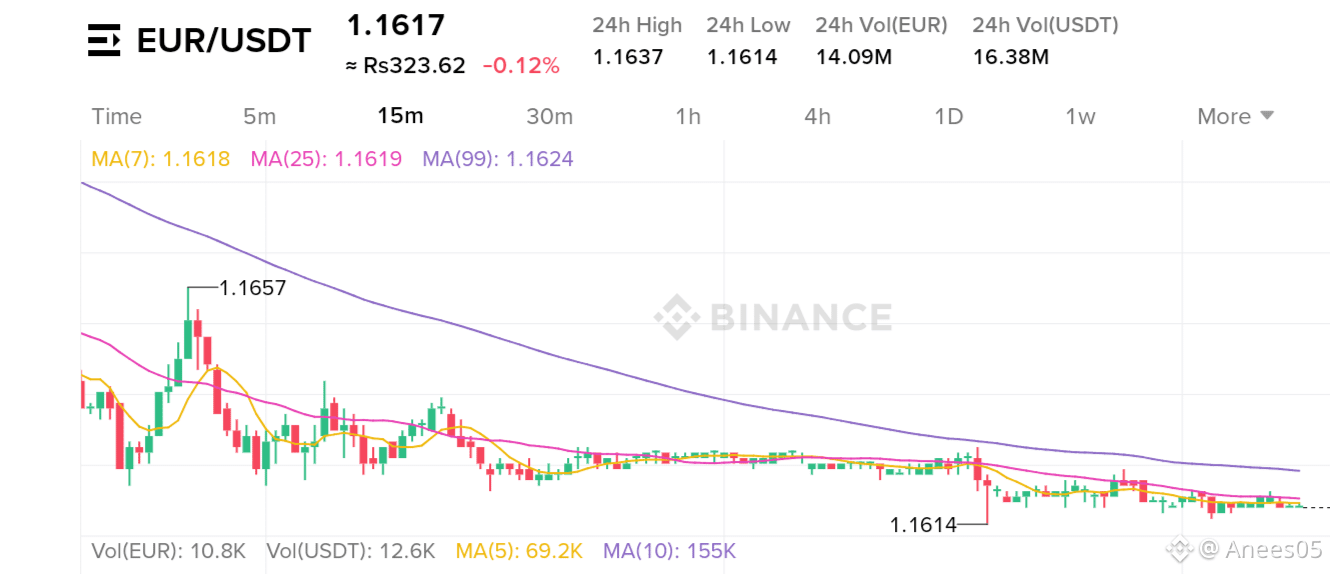Click the 24h Vol(USDT) value 16.38M
The image size is (1330, 574).
(1011, 57)
